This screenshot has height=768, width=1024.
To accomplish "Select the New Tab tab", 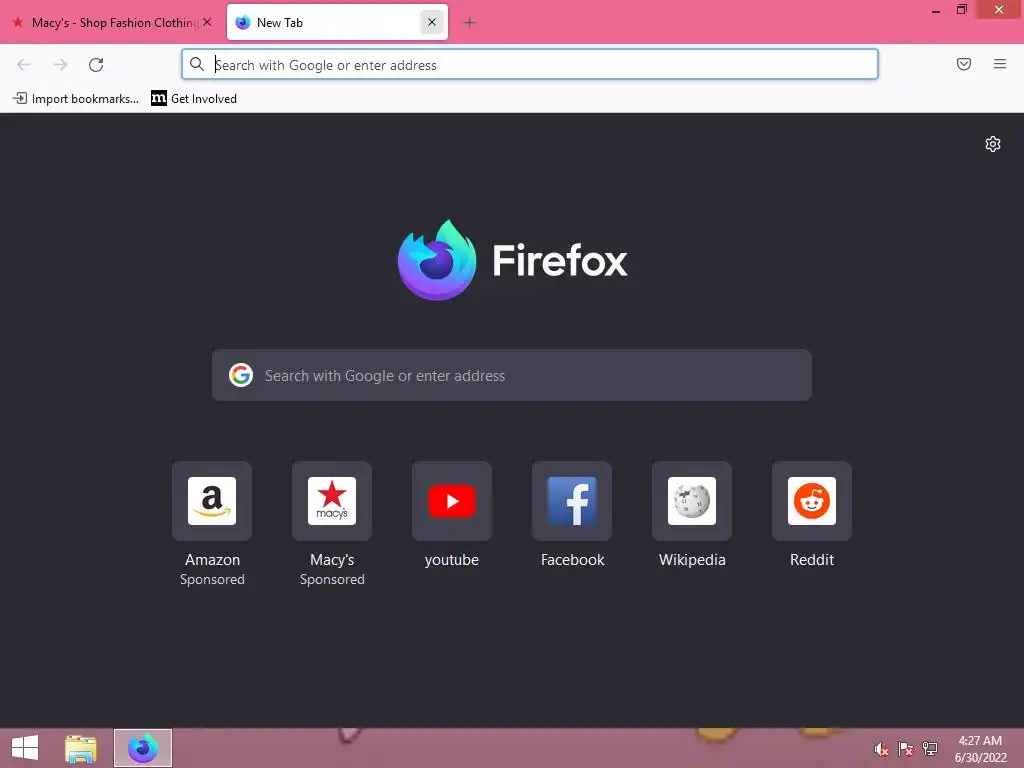I will 337,22.
